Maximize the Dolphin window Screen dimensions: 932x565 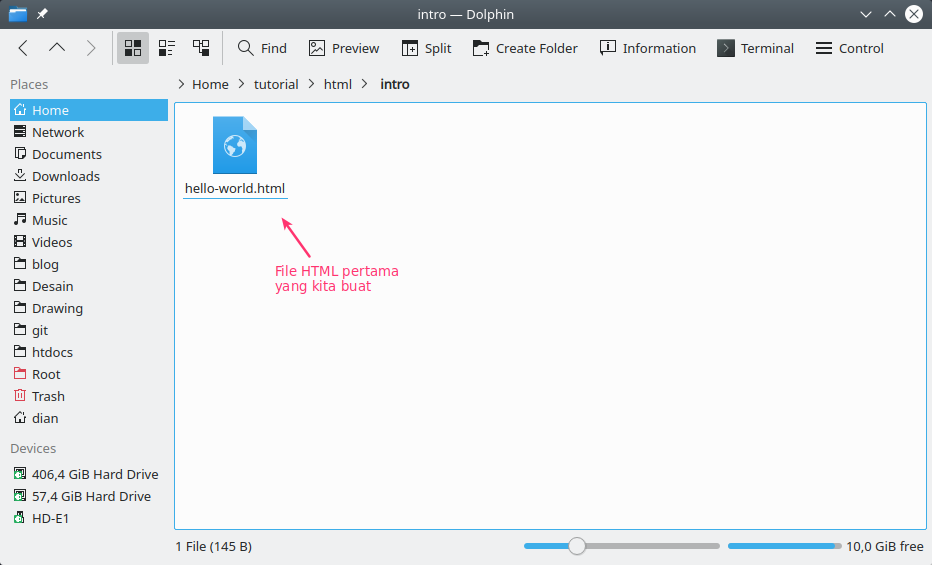point(890,14)
